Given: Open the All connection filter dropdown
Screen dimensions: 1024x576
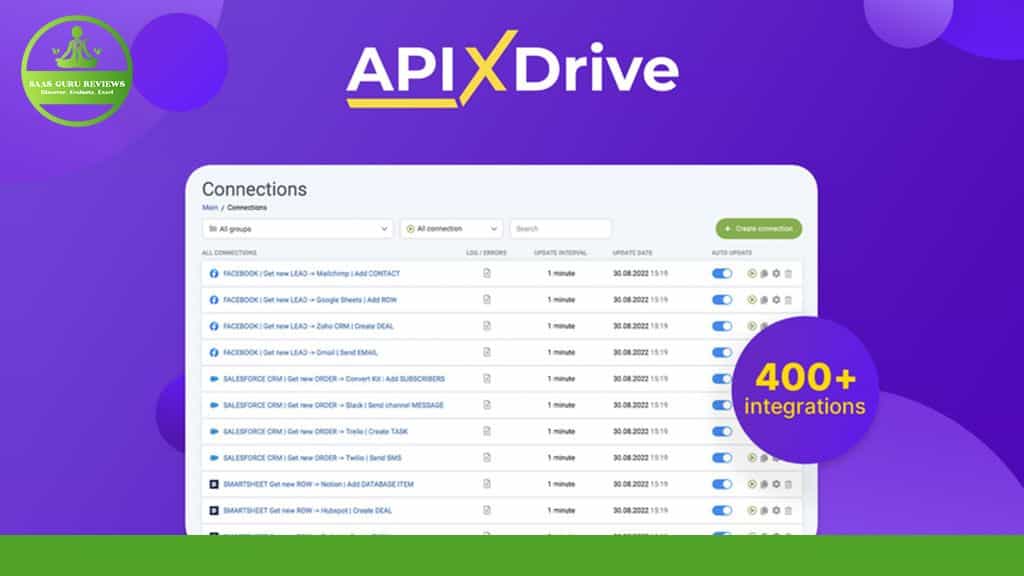Looking at the screenshot, I should 451,229.
